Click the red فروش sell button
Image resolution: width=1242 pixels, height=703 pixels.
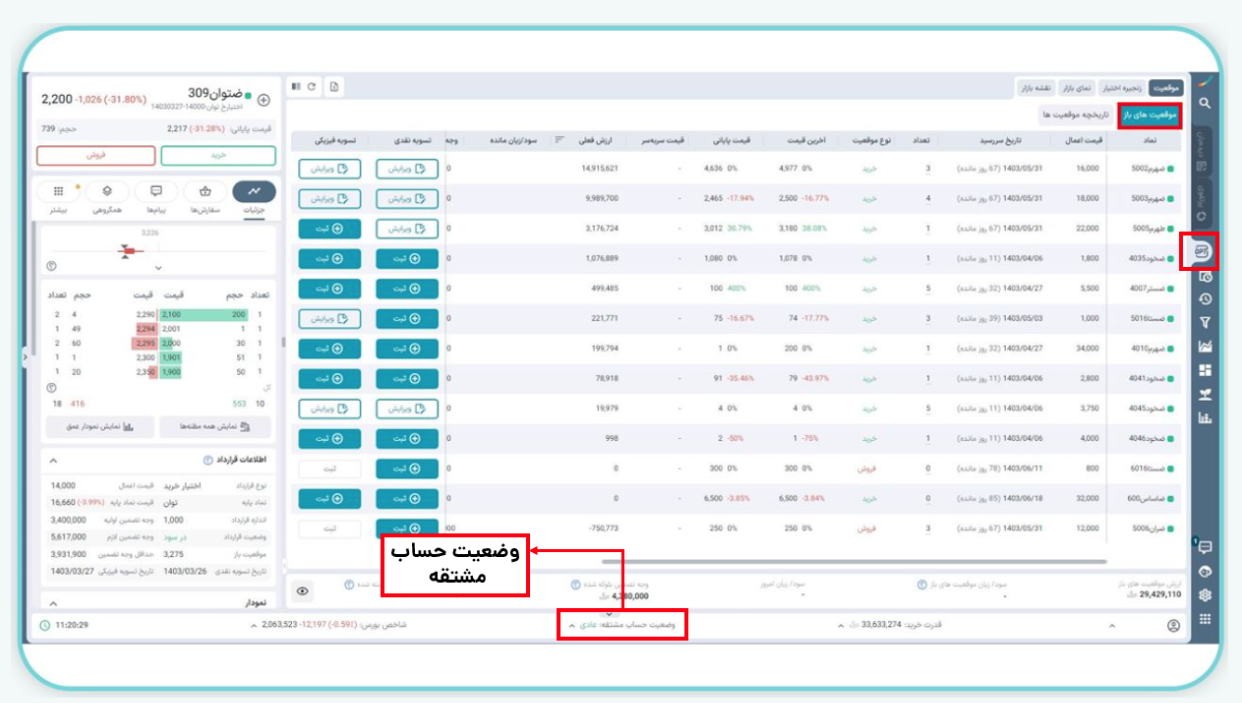[96, 156]
